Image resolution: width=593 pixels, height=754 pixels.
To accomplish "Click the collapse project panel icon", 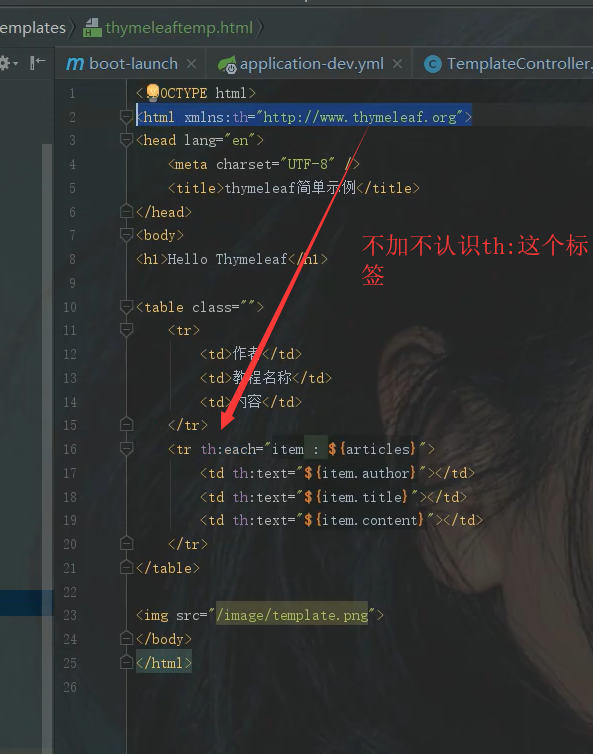I will click(38, 63).
